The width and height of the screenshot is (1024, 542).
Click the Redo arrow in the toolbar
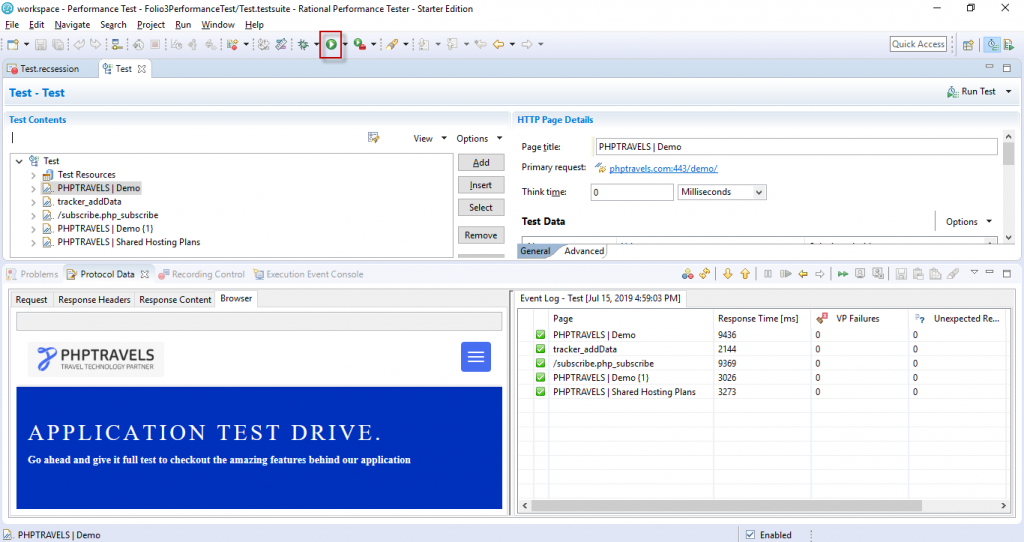95,44
